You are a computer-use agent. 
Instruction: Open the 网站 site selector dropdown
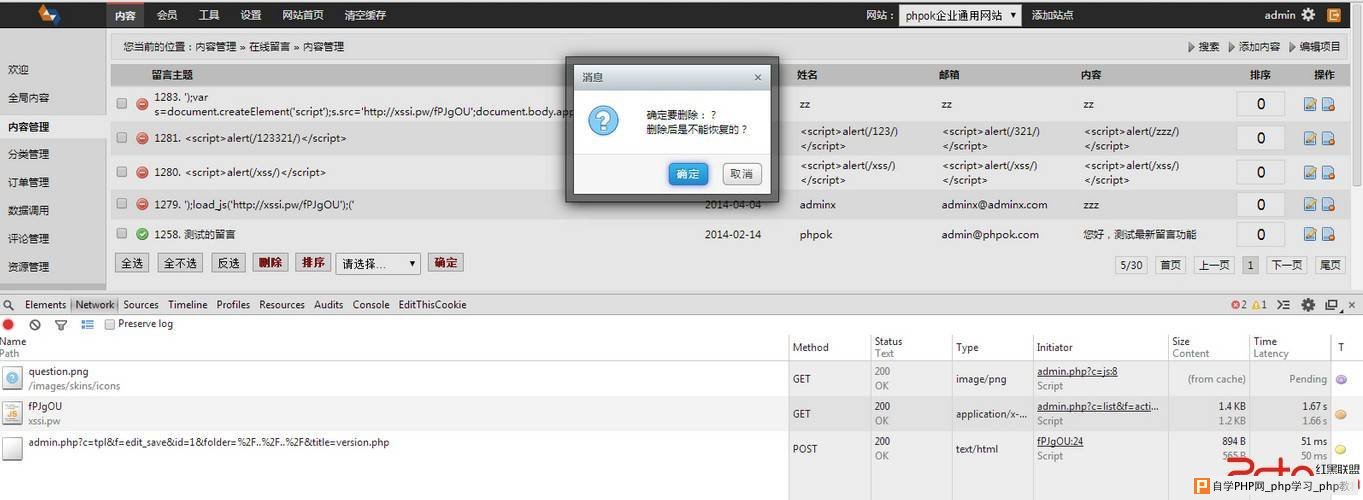point(960,15)
